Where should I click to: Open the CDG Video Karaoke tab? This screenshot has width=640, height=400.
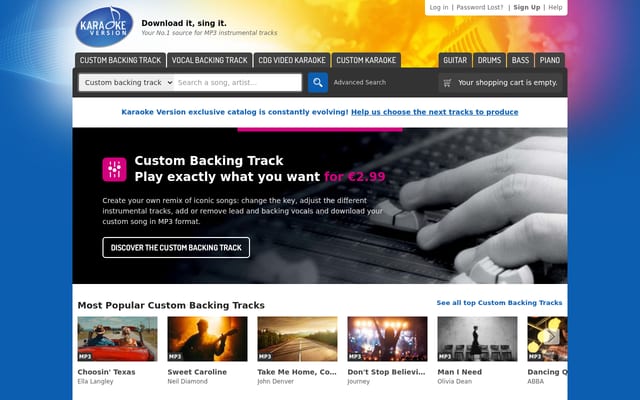click(292, 60)
